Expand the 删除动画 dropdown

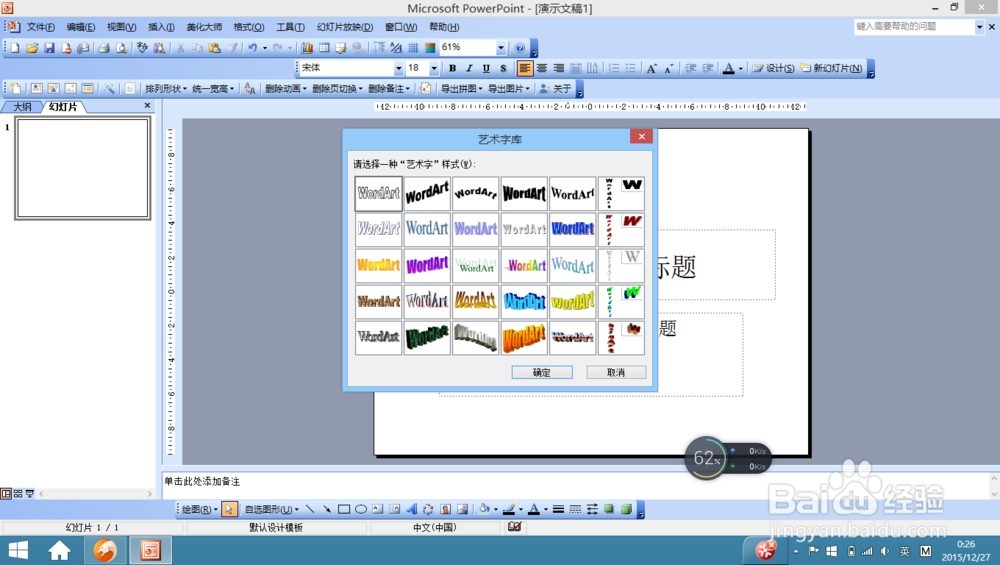click(x=286, y=89)
